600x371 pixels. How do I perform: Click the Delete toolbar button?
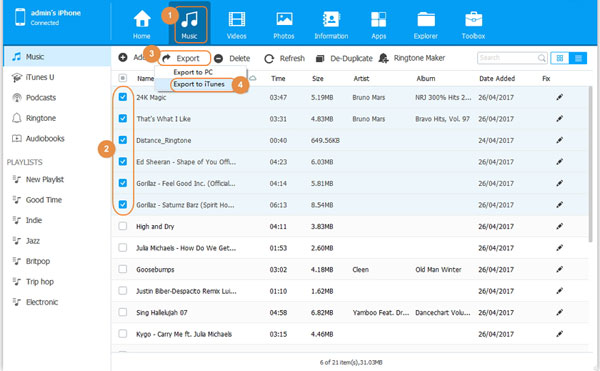(232, 58)
